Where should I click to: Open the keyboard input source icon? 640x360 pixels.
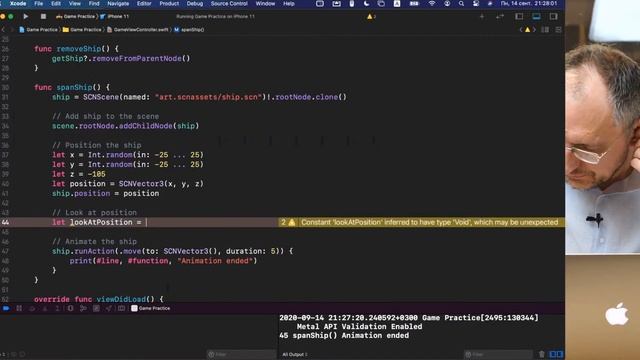397,4
